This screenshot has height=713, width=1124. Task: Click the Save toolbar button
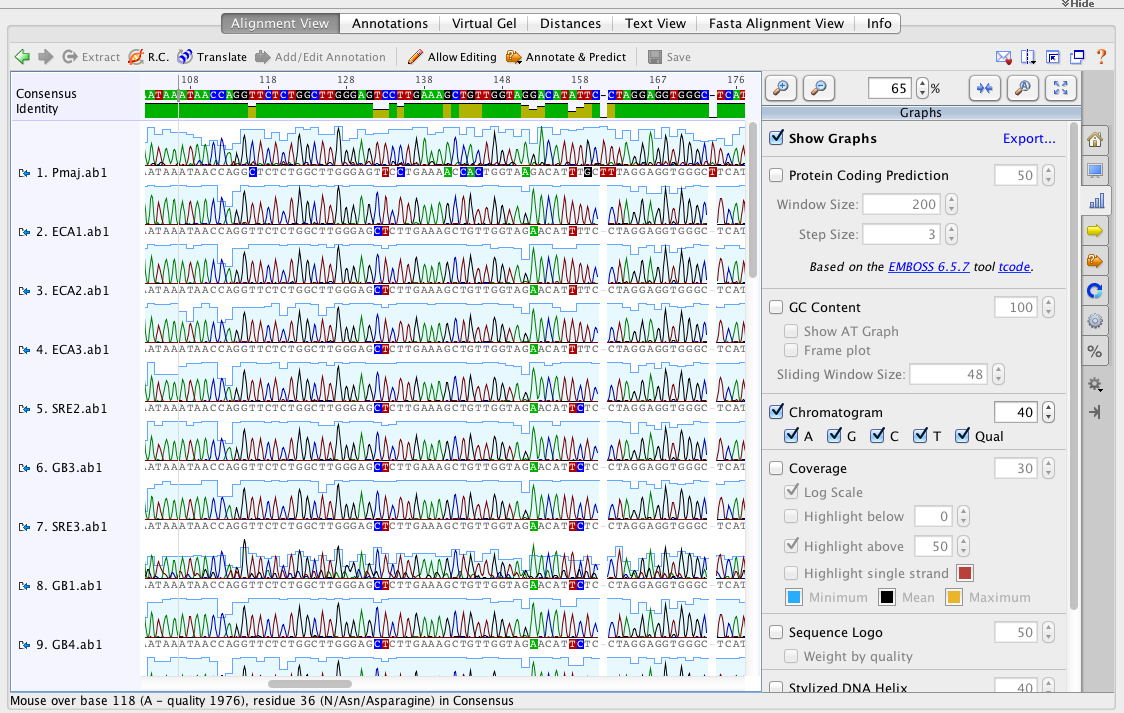coord(669,57)
